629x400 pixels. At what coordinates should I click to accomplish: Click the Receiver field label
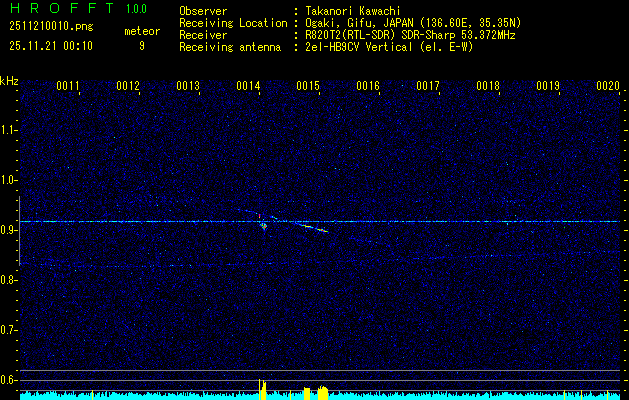tap(203, 35)
